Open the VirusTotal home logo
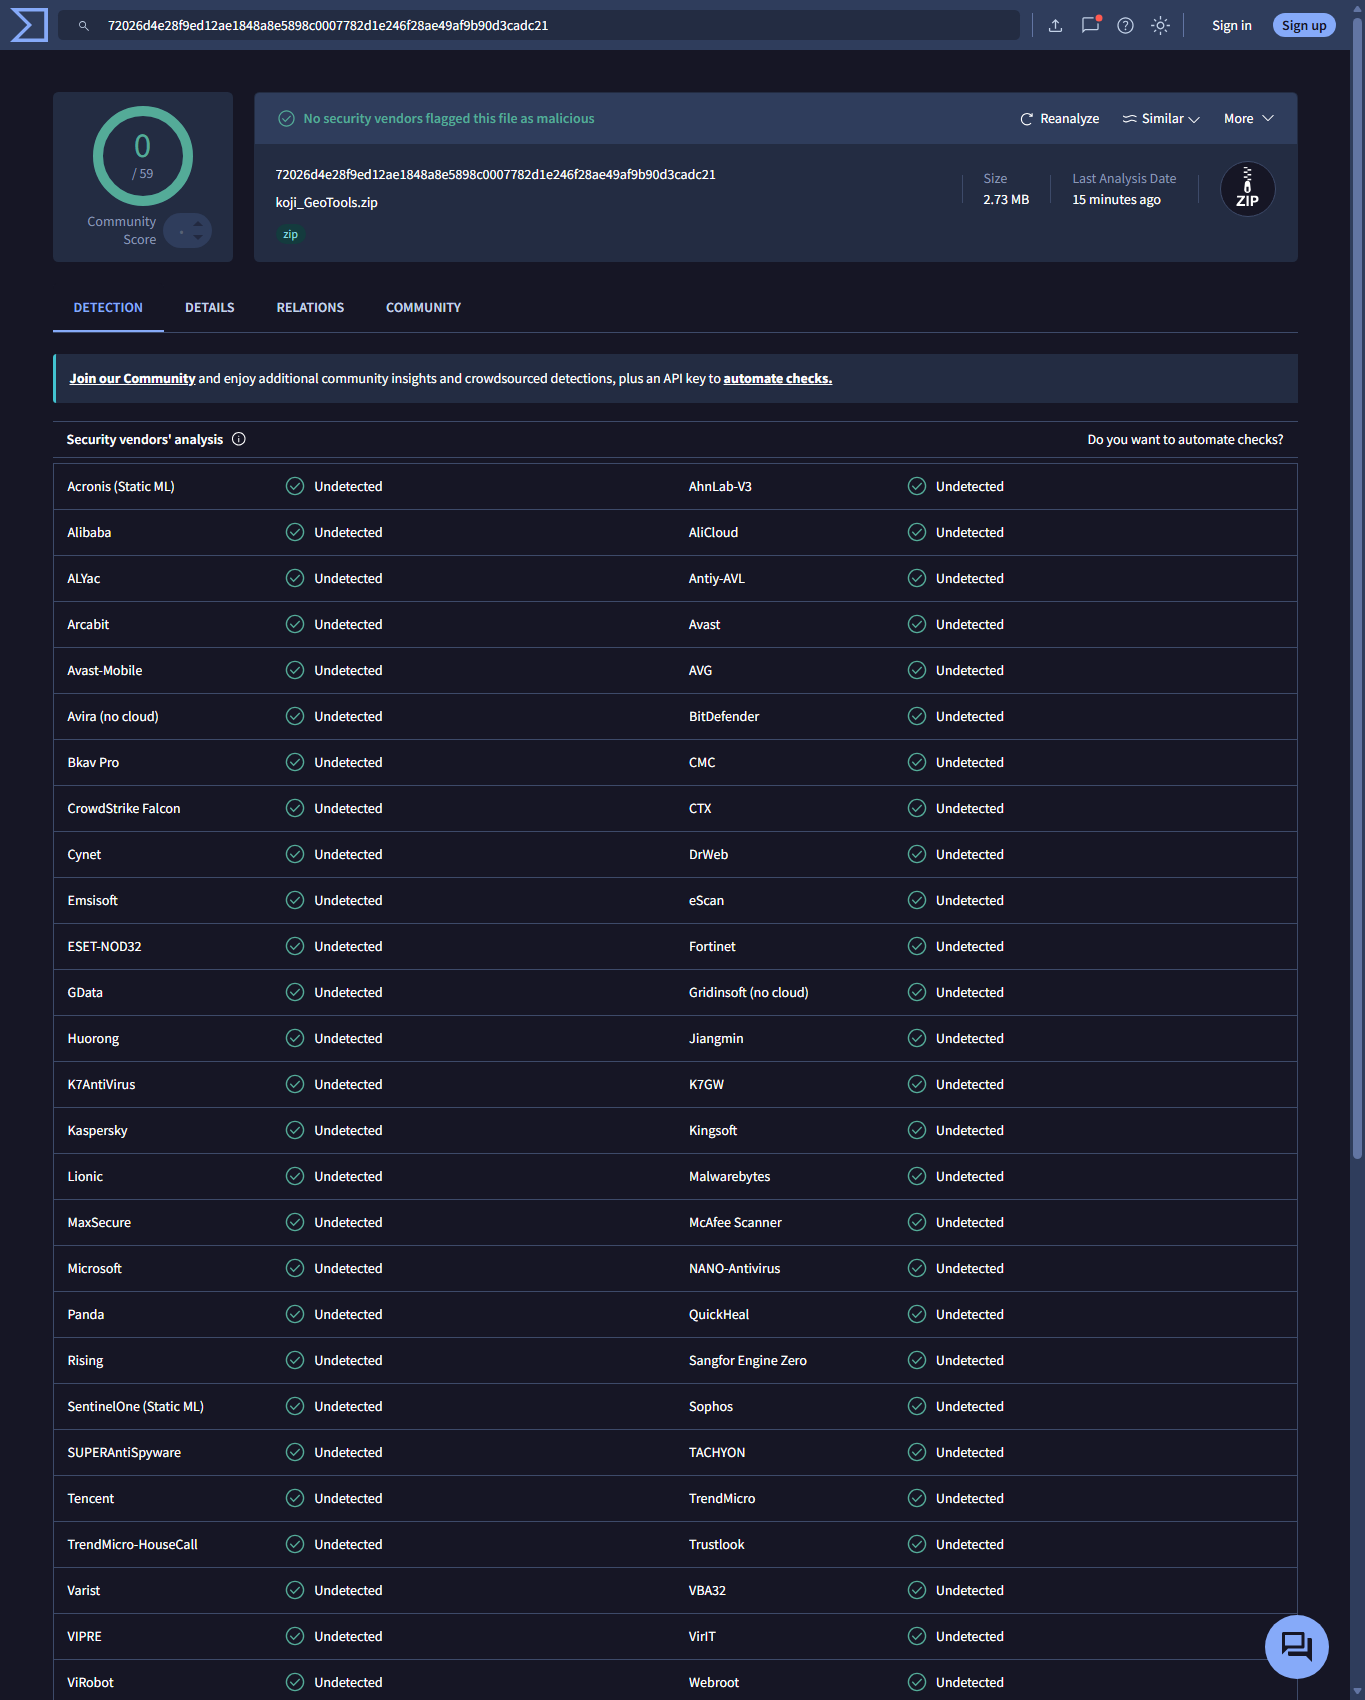This screenshot has width=1365, height=1700. (x=29, y=25)
